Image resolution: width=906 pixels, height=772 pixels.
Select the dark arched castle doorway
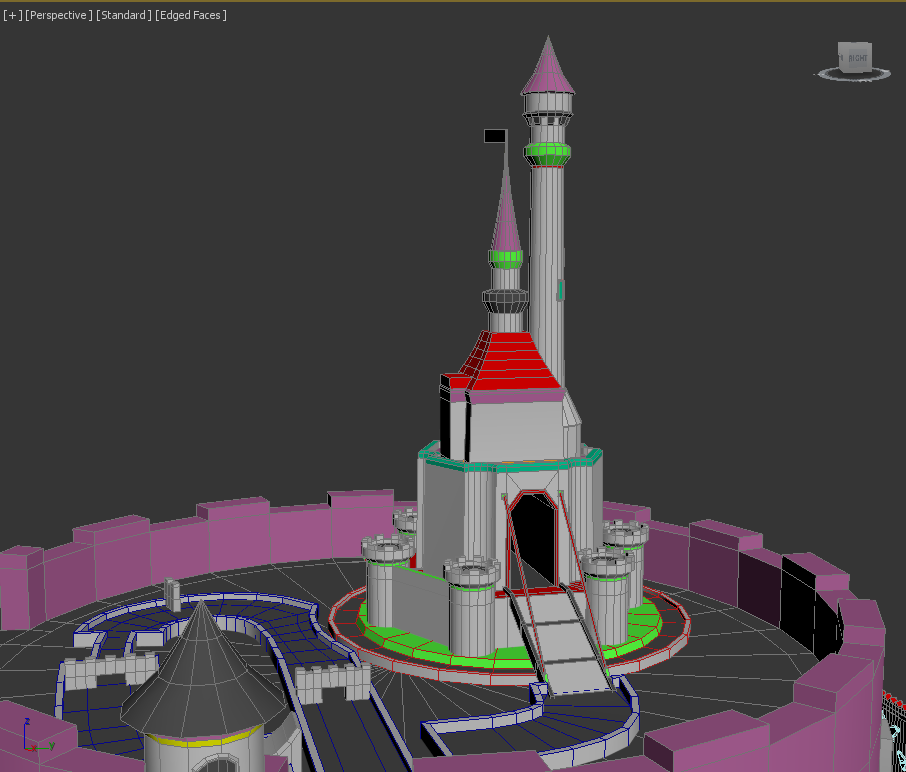tap(536, 535)
